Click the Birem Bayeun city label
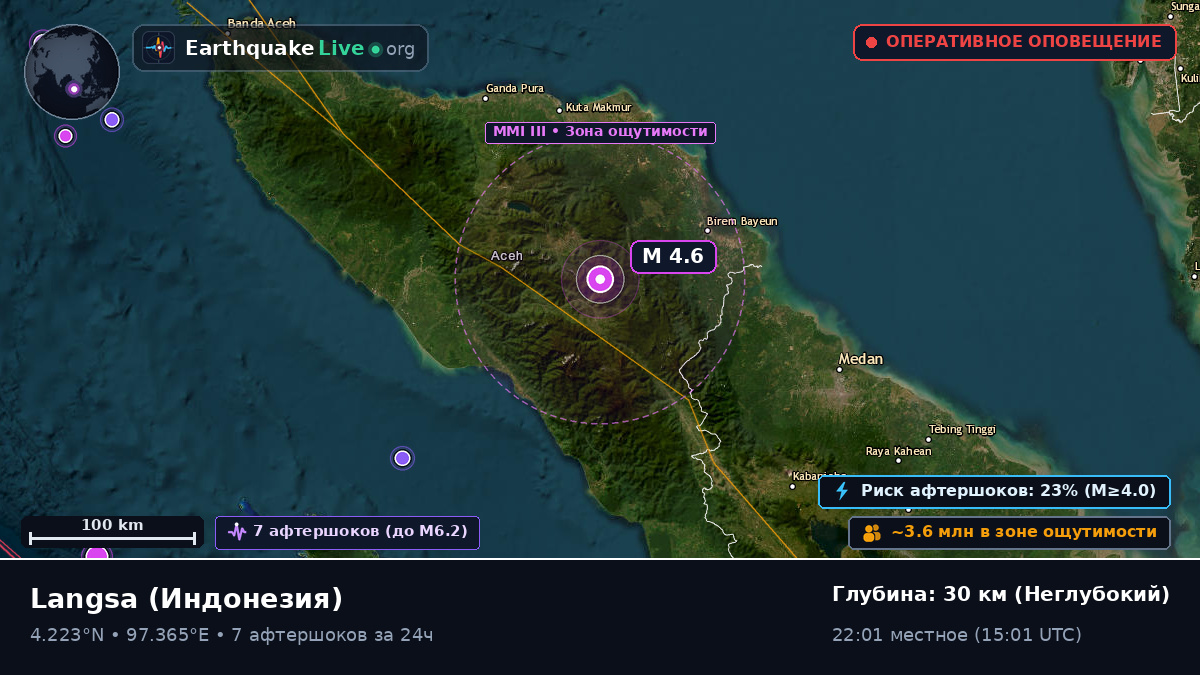1200x675 pixels. 742,221
